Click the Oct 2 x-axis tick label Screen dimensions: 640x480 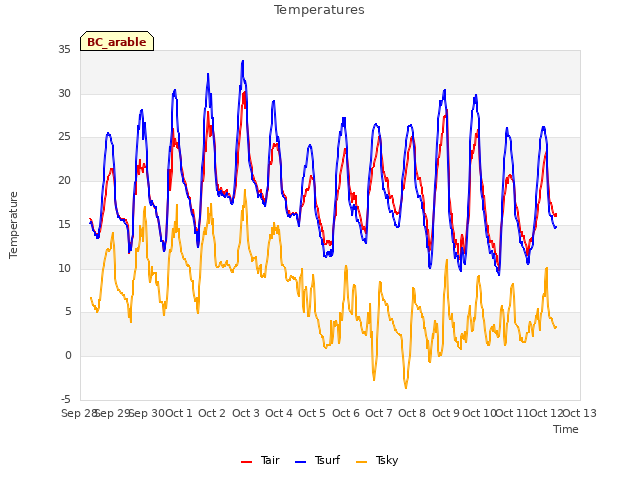click(x=212, y=413)
